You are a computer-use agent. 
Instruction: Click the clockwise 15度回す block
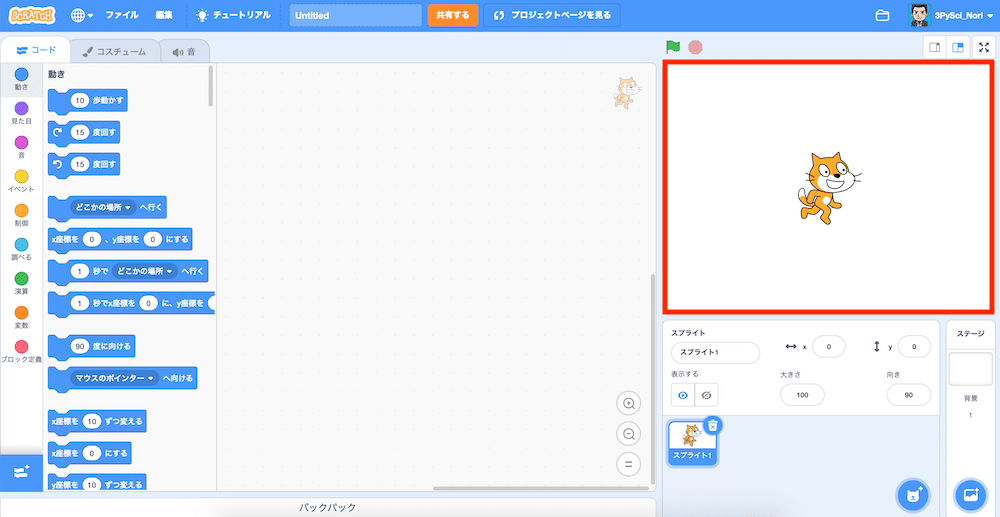click(84, 133)
